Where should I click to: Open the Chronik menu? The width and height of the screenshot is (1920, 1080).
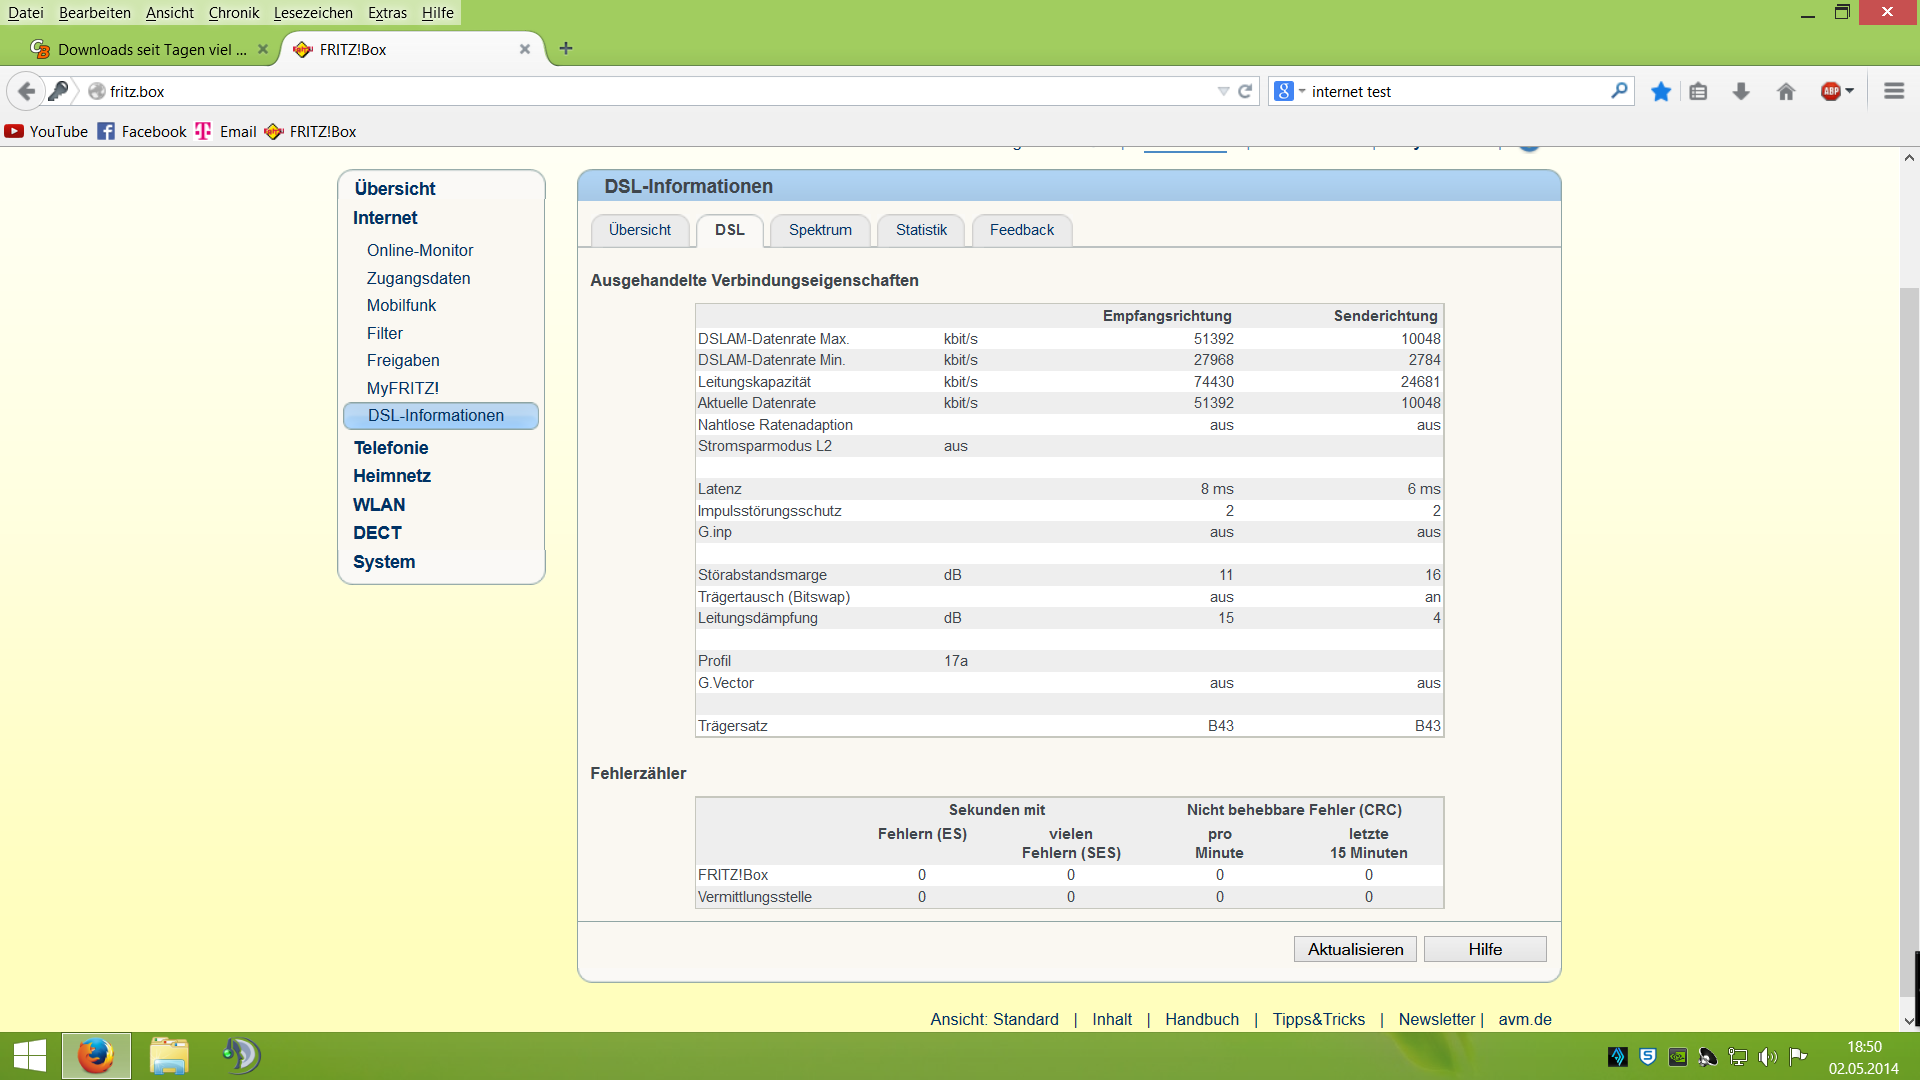coord(233,13)
